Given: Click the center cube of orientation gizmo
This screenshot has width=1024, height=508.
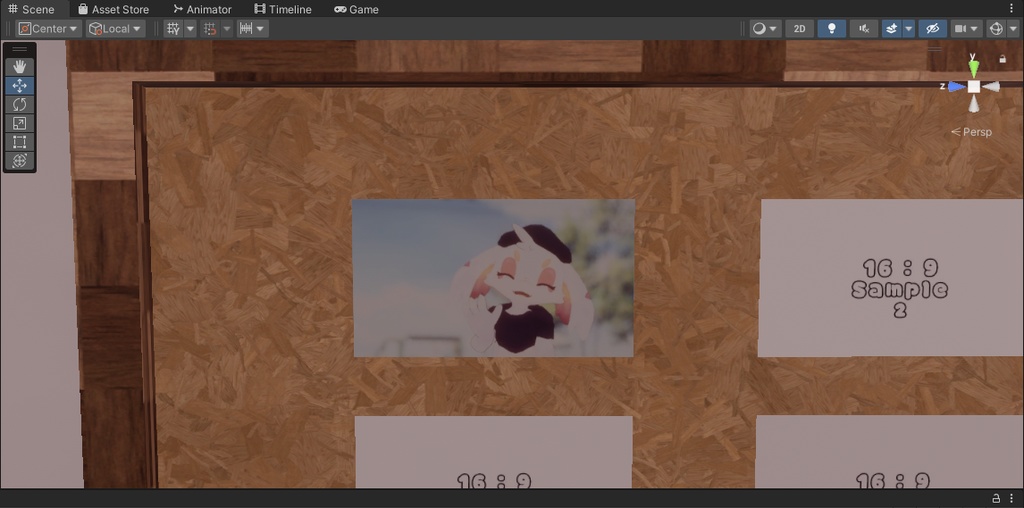Looking at the screenshot, I should click(x=974, y=86).
